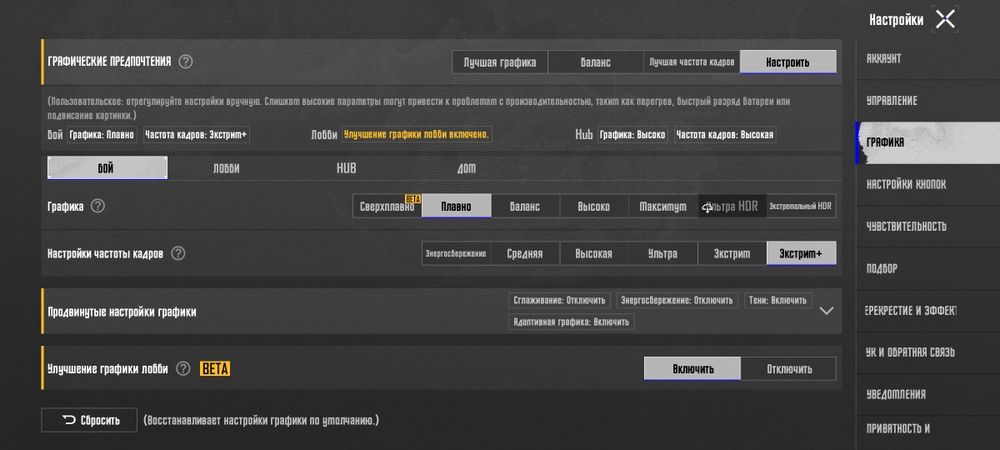Image resolution: width=1000 pixels, height=450 pixels.
Task: Reset graphics with Сбросить button
Action: click(89, 420)
